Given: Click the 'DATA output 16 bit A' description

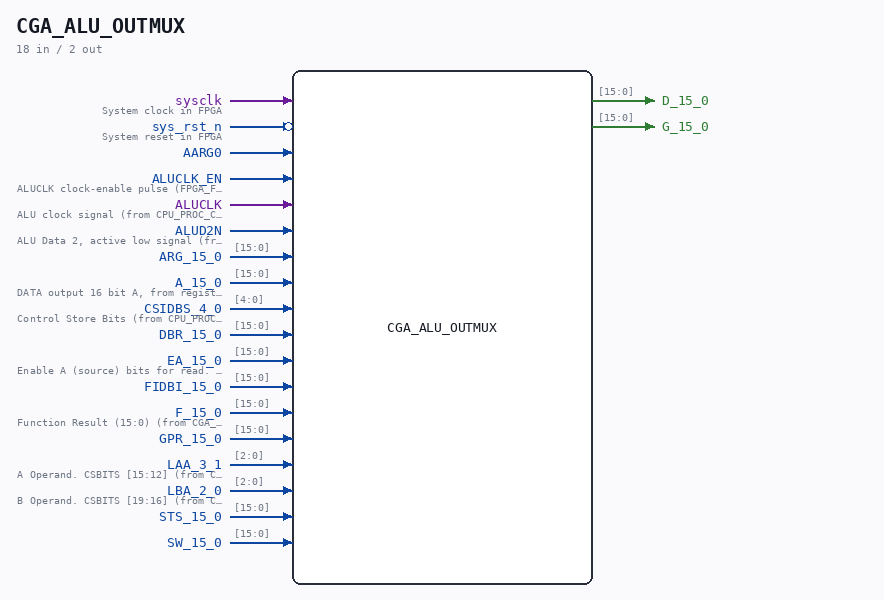Looking at the screenshot, I should [120, 292].
